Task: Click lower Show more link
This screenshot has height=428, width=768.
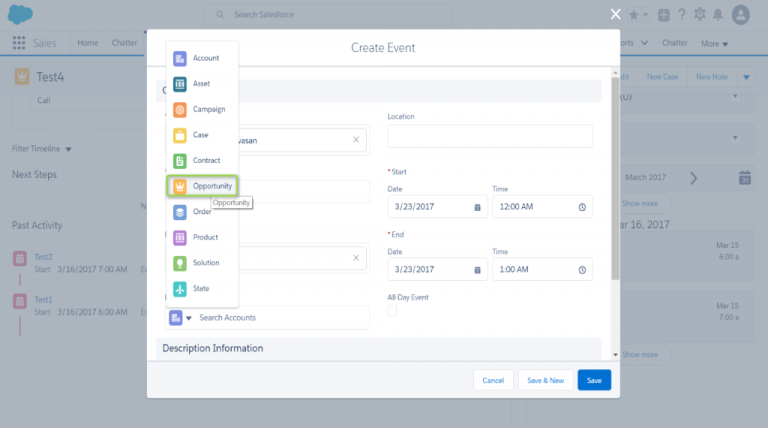Action: (x=640, y=355)
